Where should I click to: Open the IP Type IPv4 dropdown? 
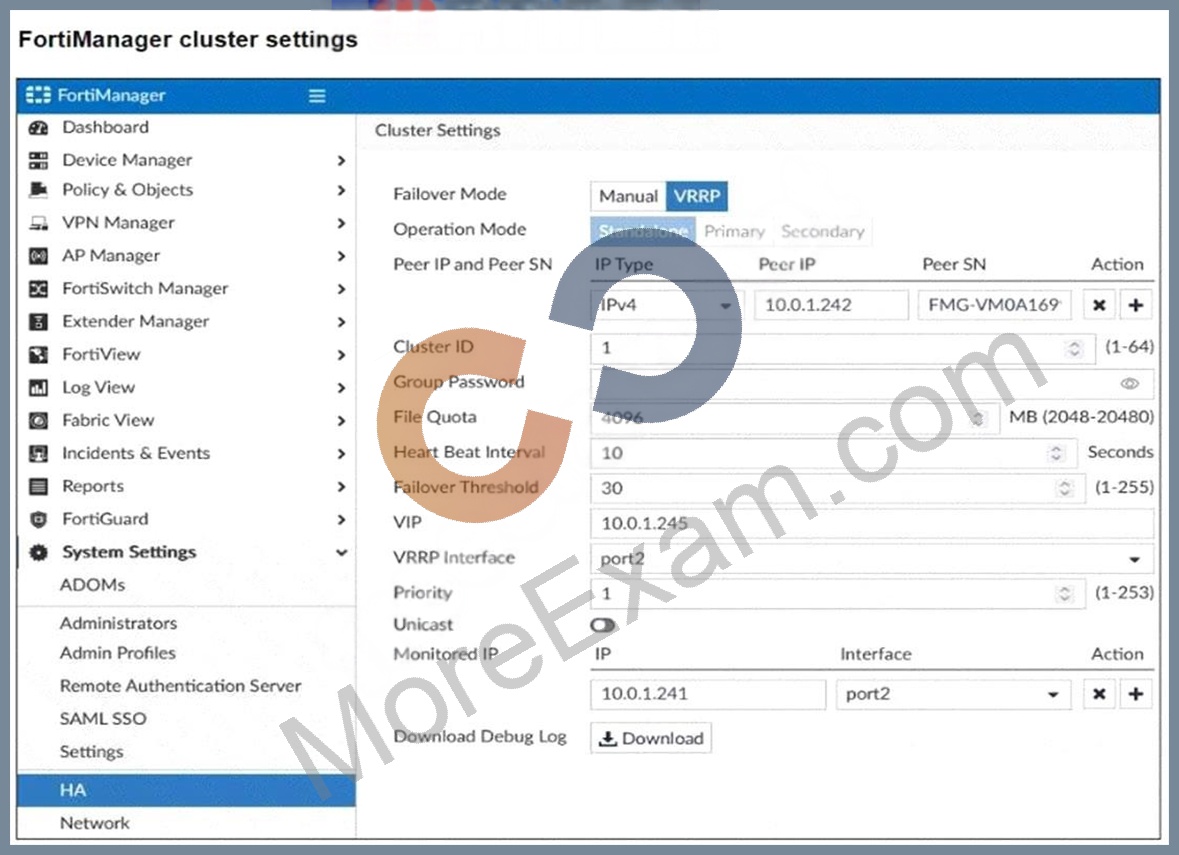[667, 305]
